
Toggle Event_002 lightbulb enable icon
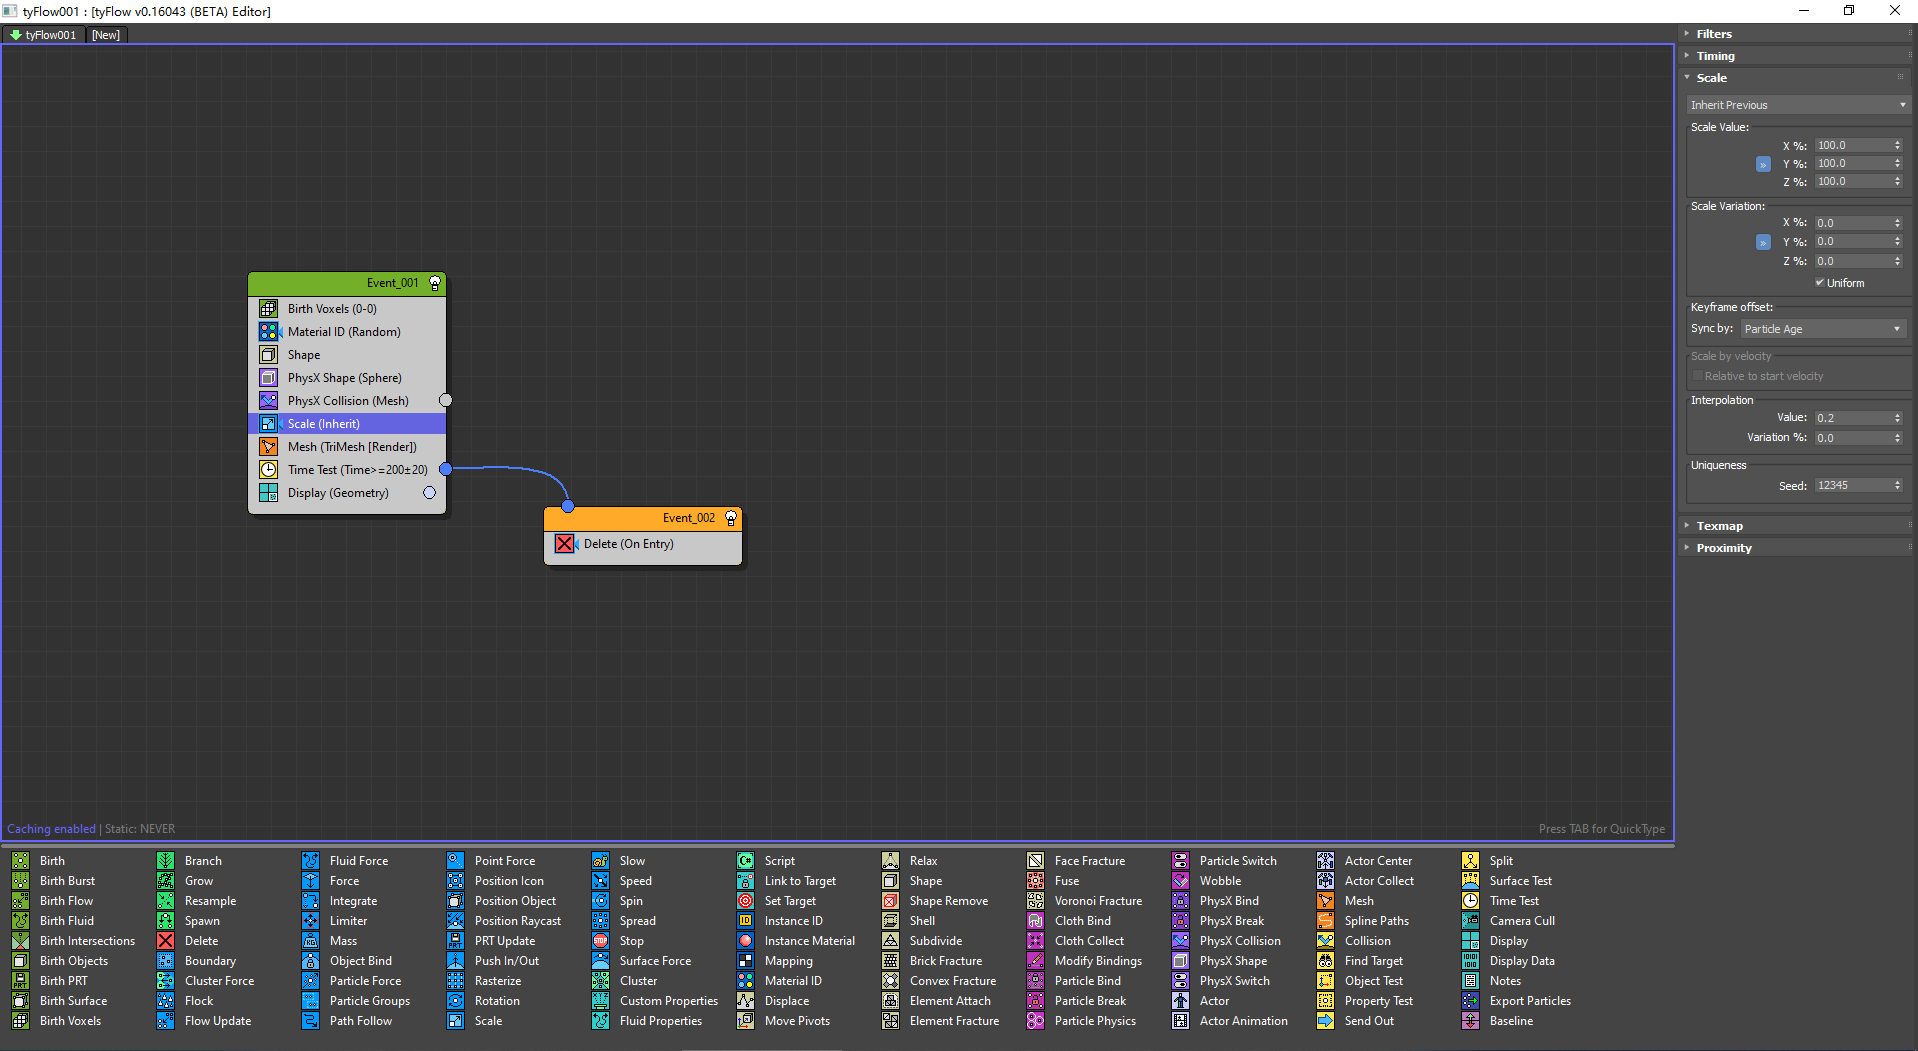pyautogui.click(x=731, y=518)
